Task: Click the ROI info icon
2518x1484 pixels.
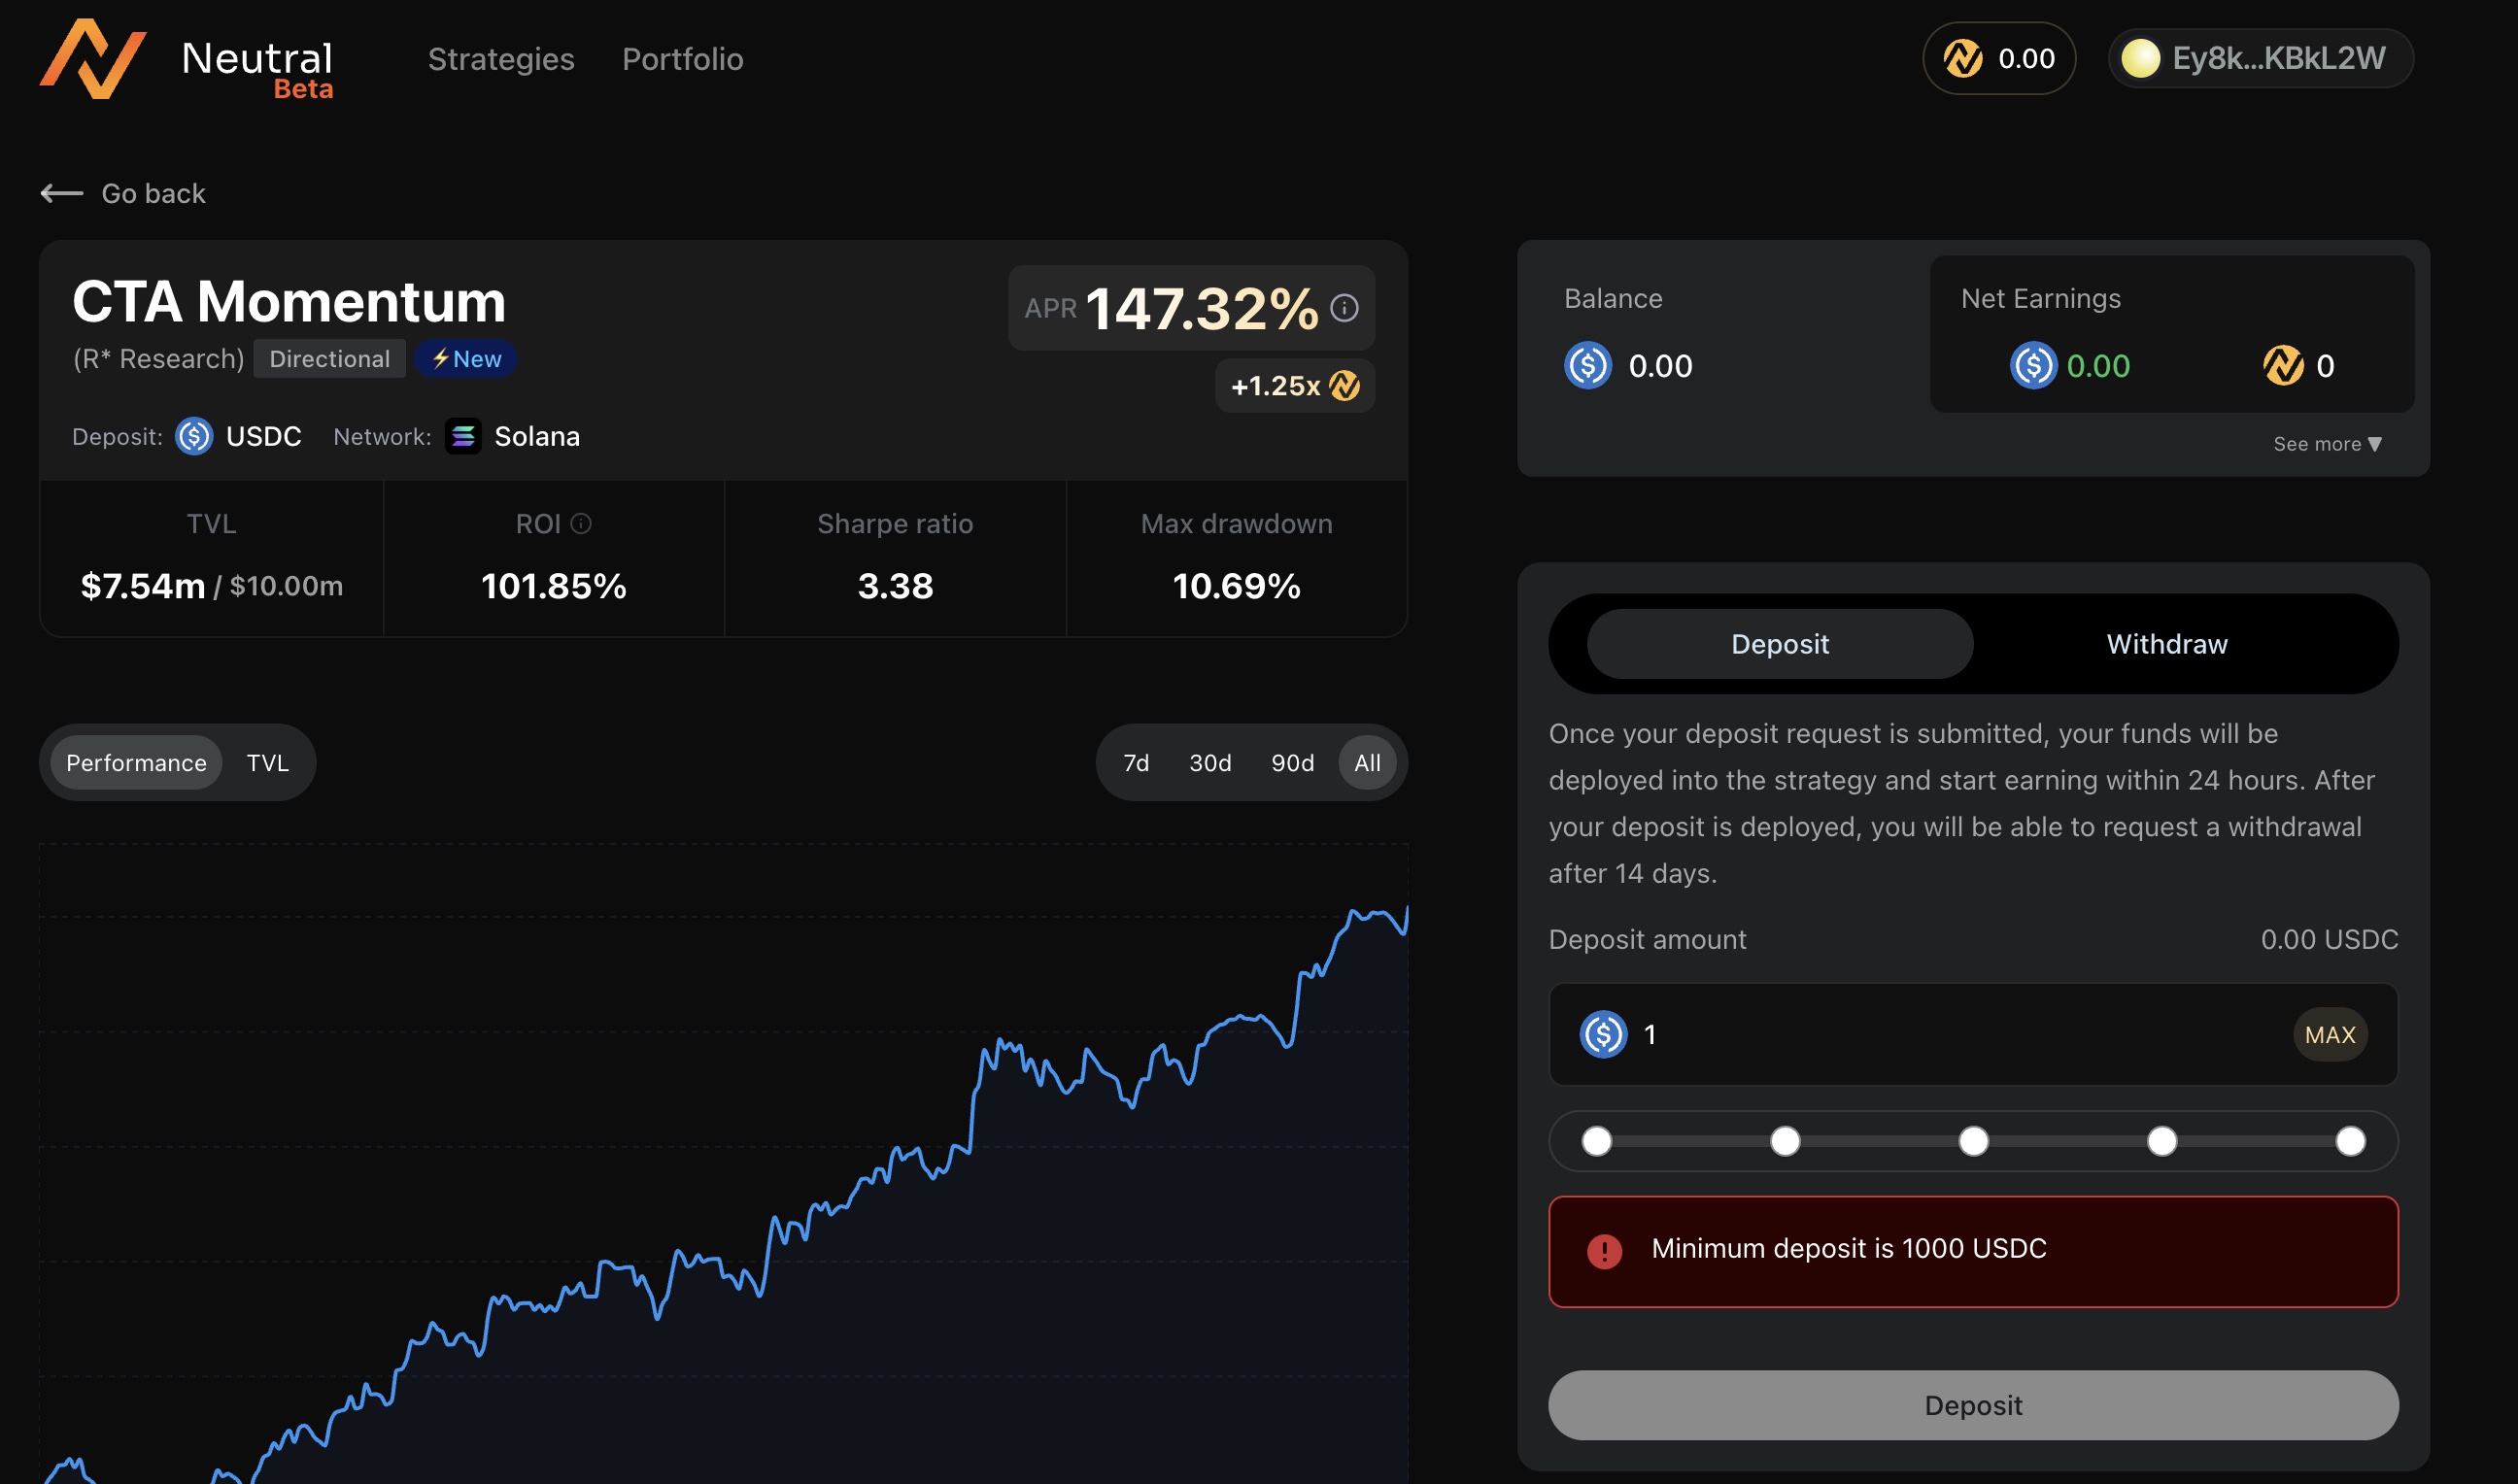Action: point(581,524)
